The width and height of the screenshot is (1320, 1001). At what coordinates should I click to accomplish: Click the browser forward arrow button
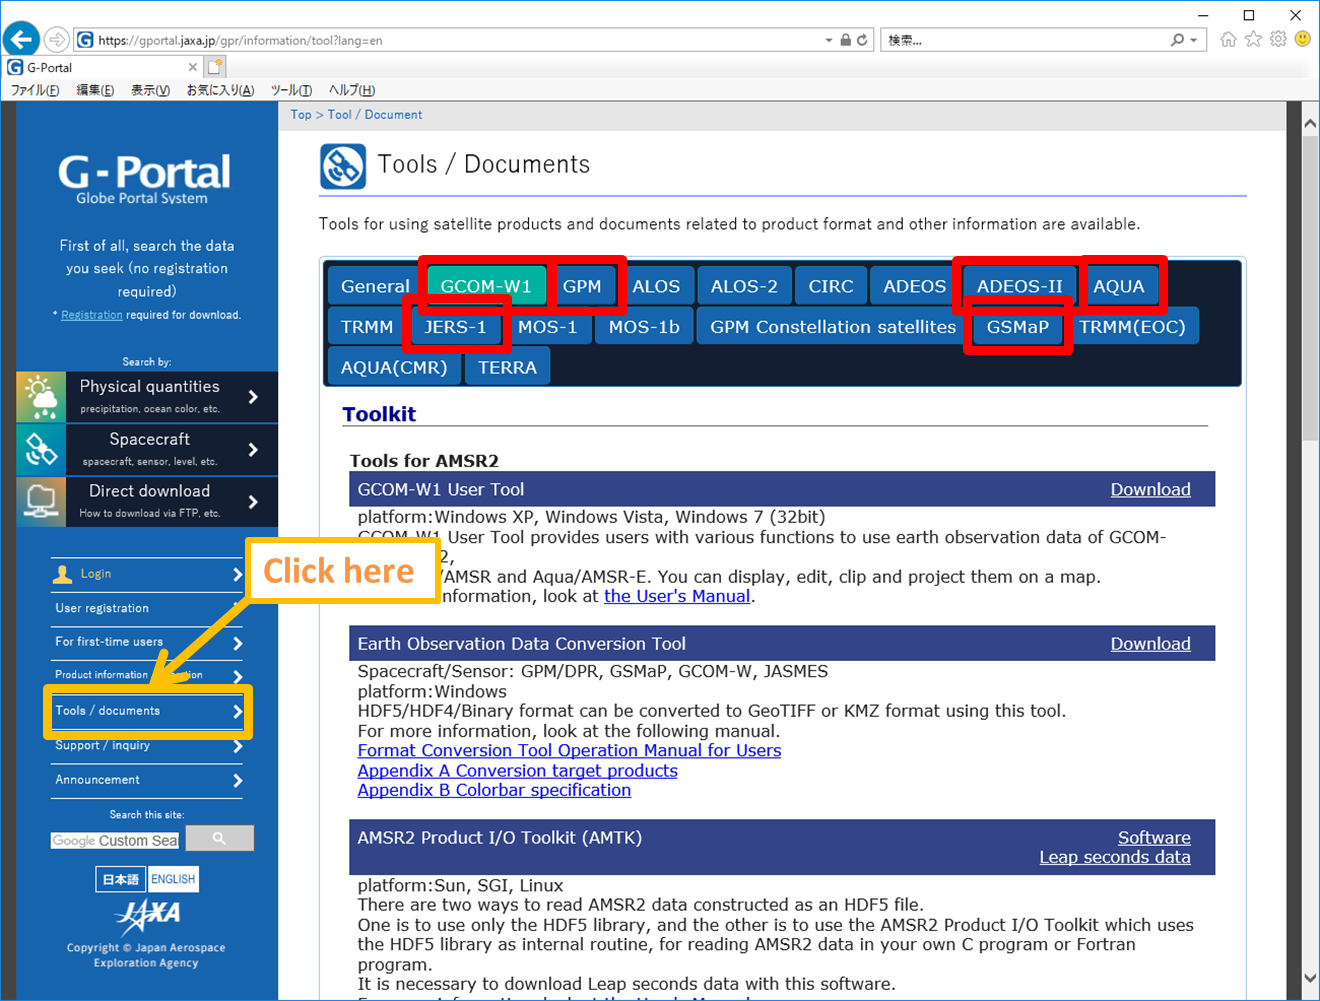[x=57, y=39]
